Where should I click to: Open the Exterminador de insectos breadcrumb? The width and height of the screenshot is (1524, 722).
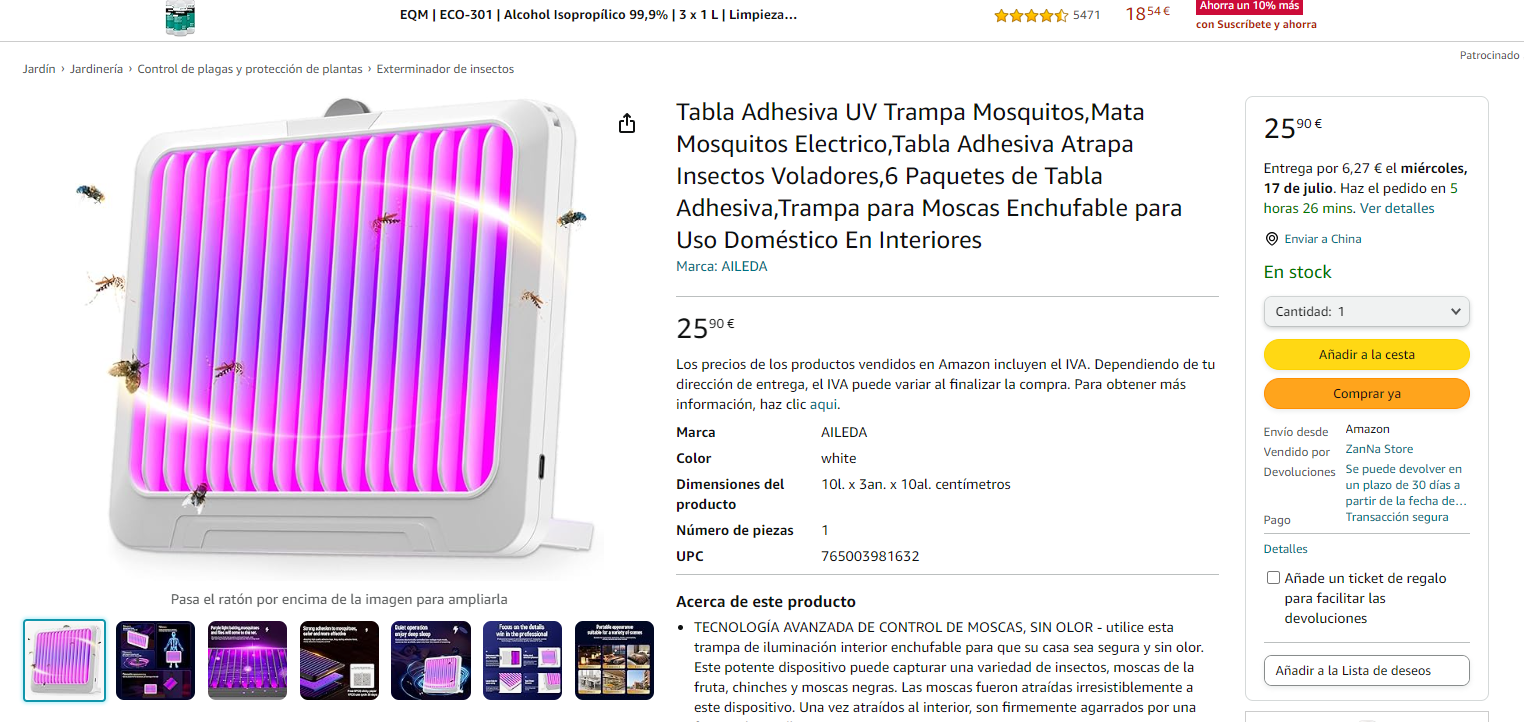click(x=445, y=69)
